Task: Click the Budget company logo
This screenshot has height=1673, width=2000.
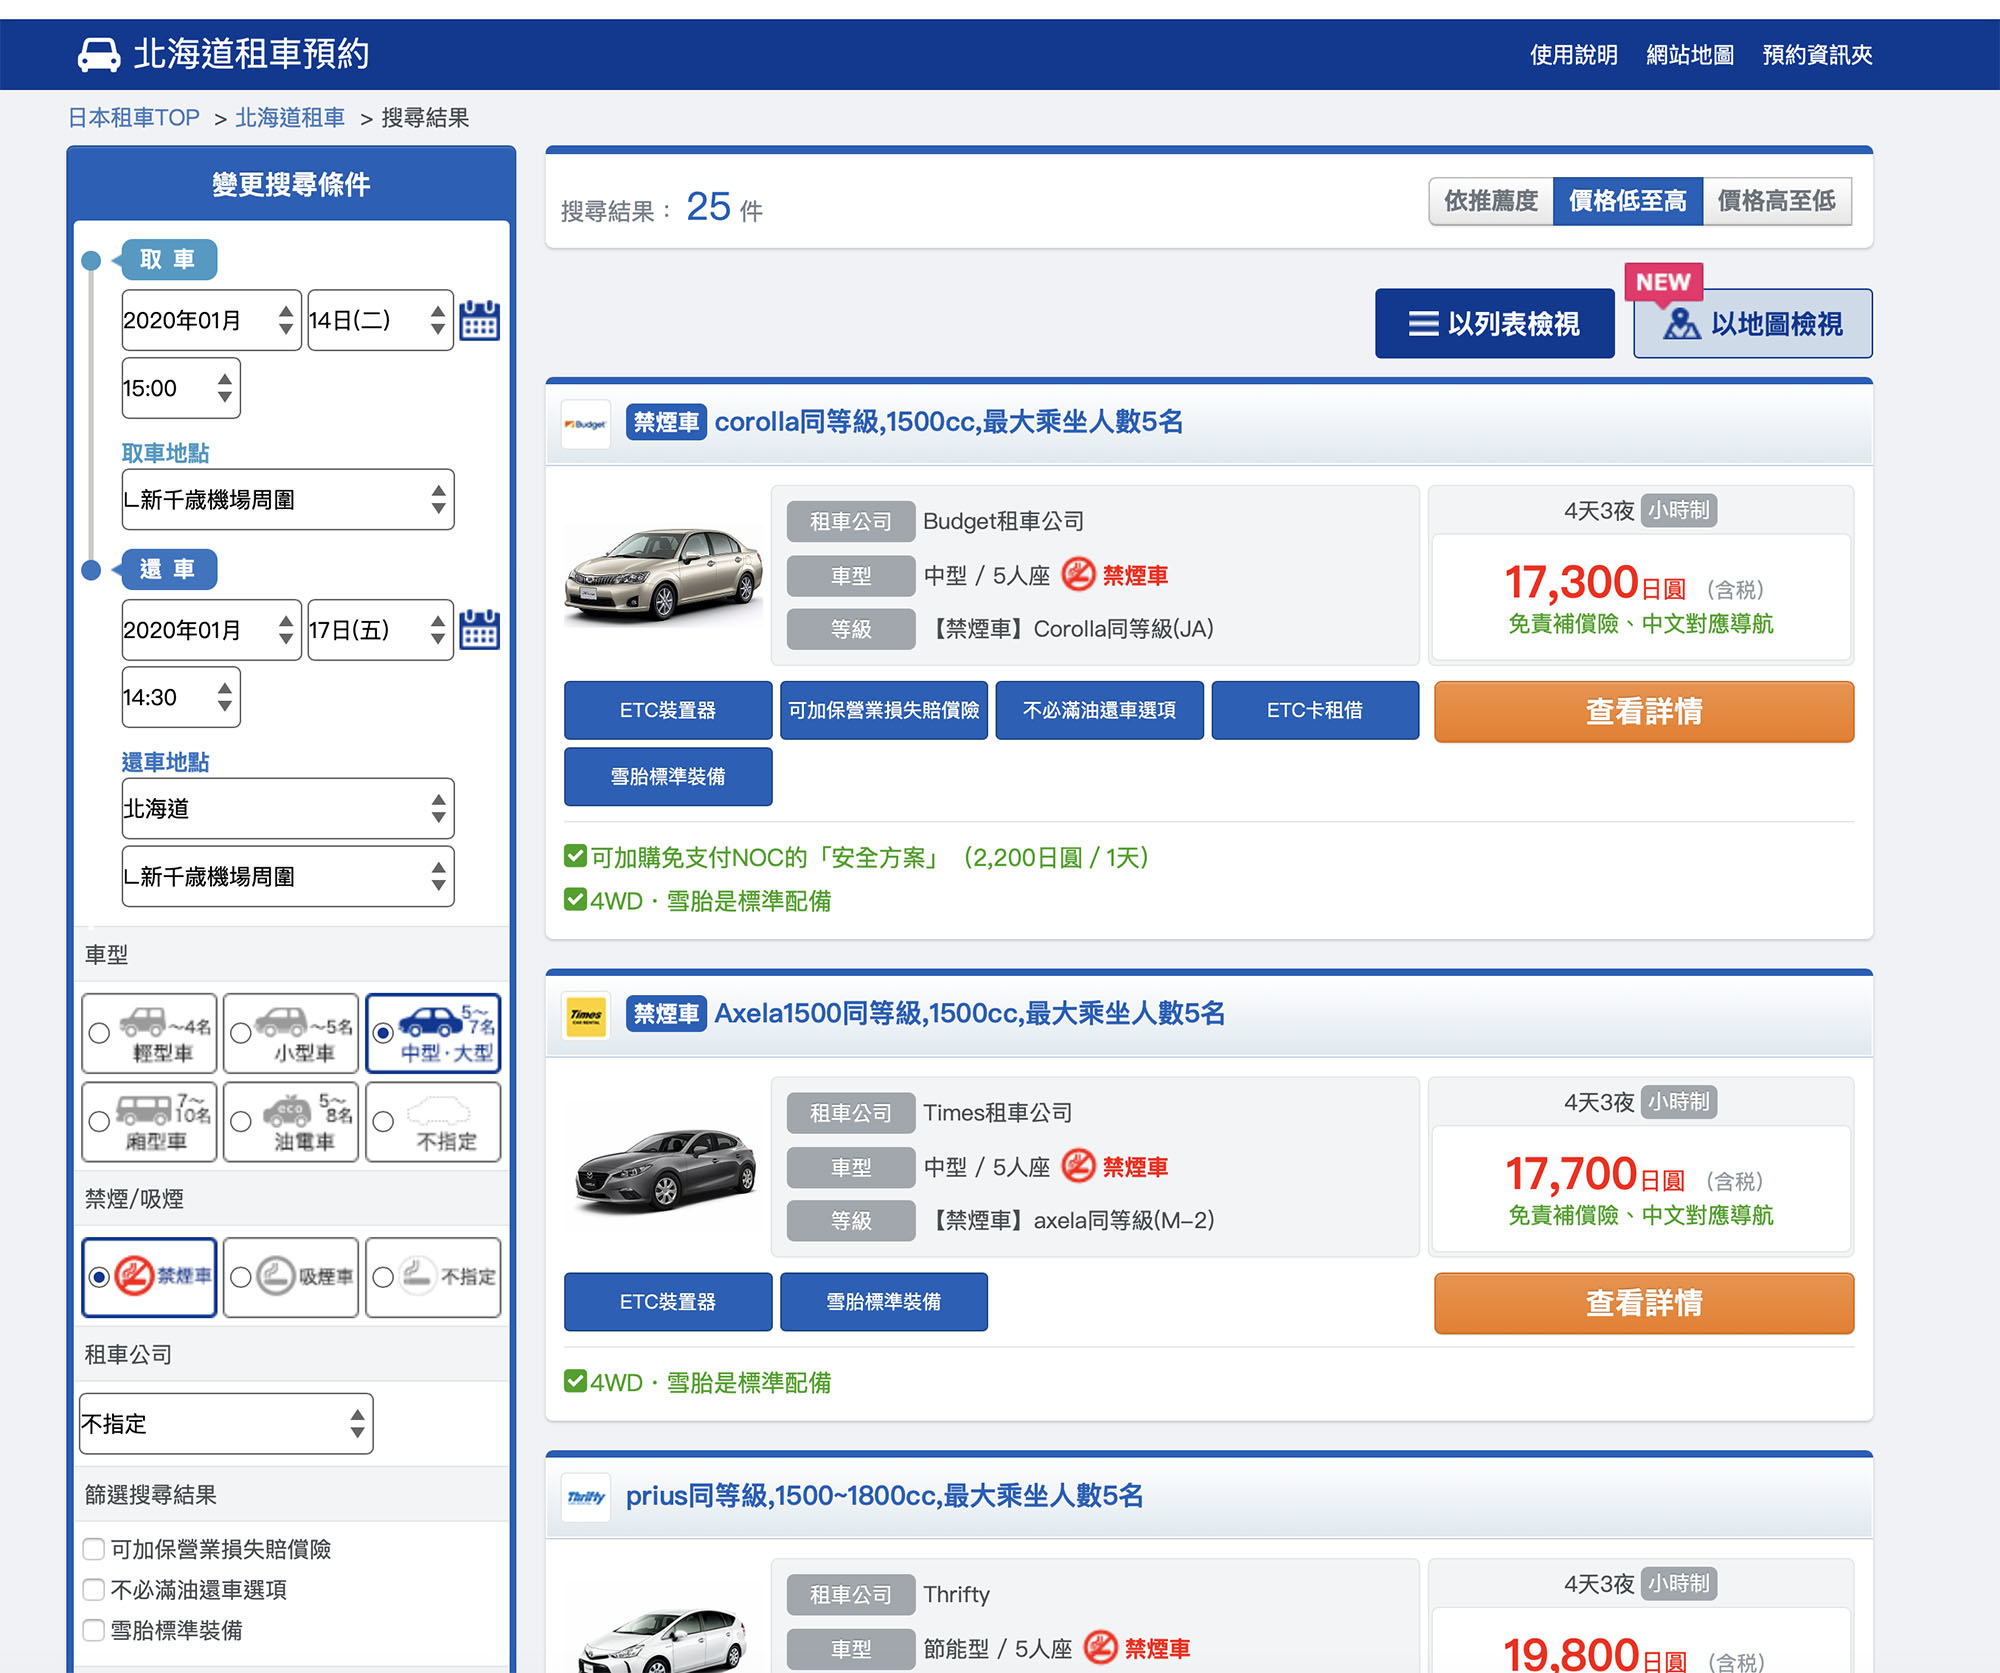Action: coord(586,424)
